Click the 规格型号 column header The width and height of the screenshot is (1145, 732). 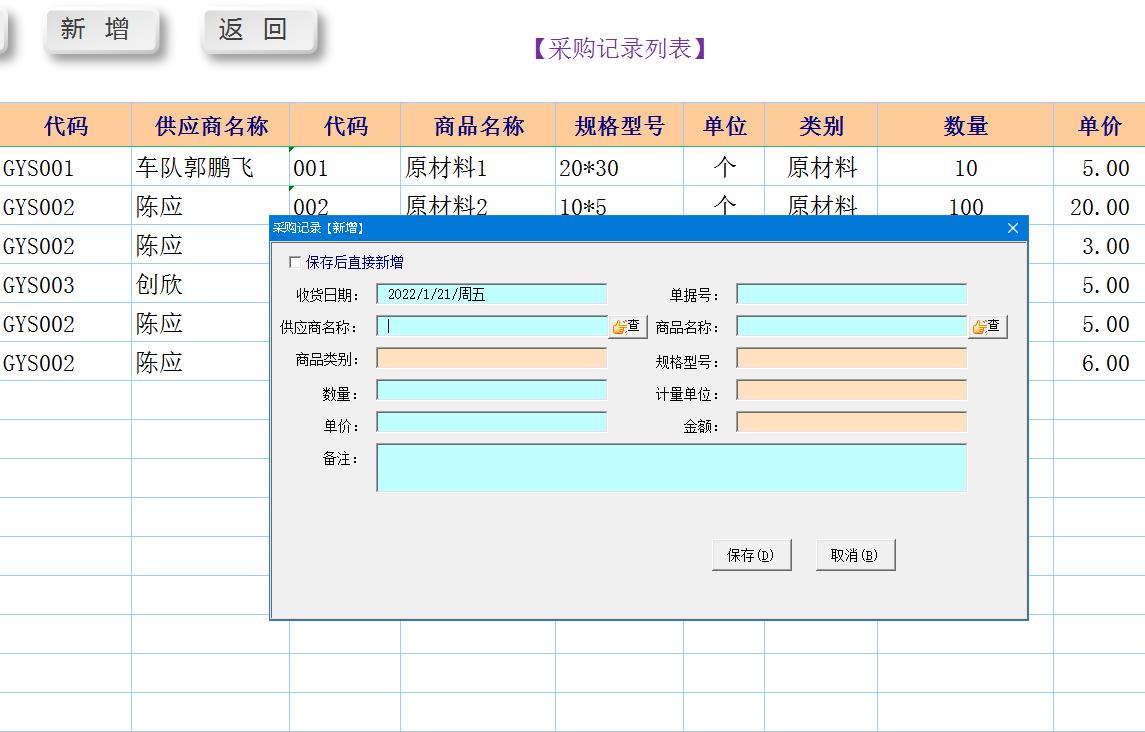click(618, 124)
